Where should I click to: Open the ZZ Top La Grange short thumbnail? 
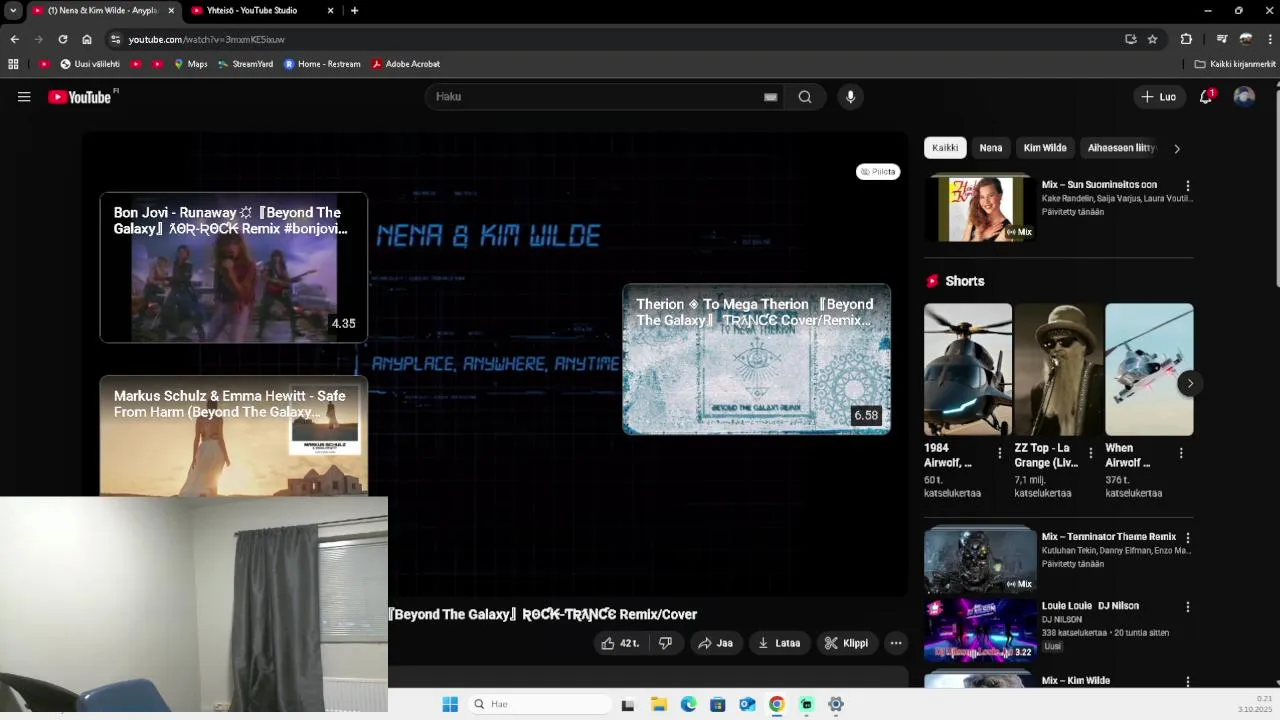click(x=1059, y=370)
